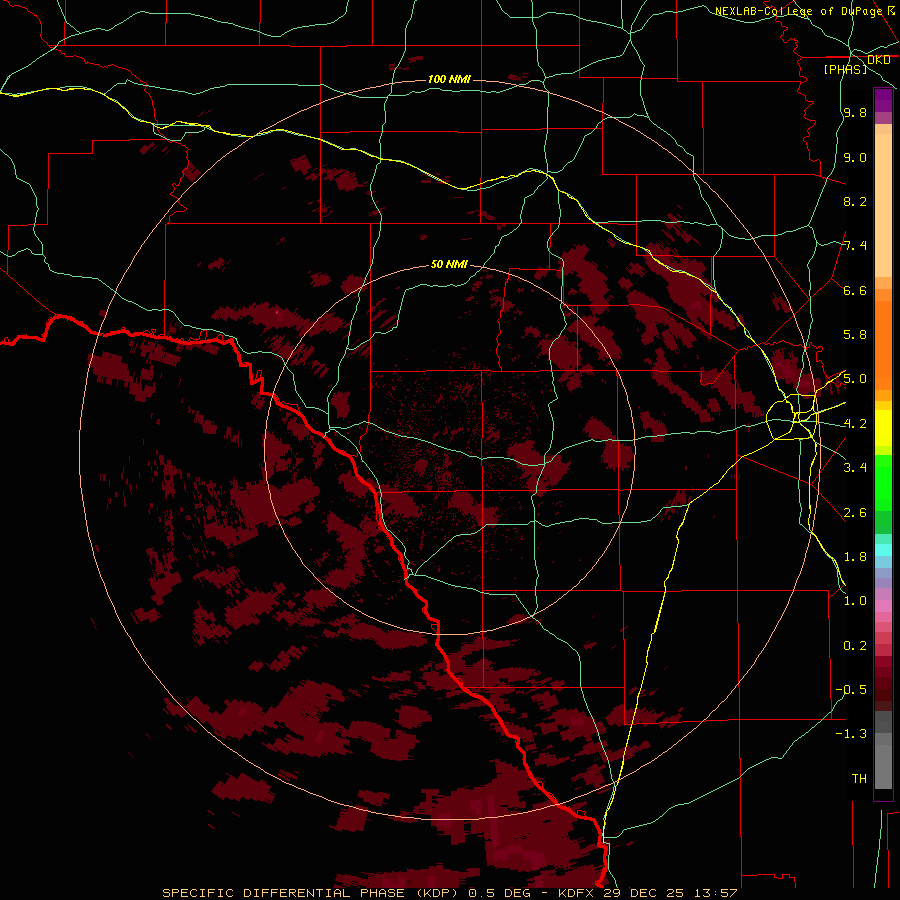Click the 1.8 value on the color scale
The image size is (900, 900).
click(855, 557)
